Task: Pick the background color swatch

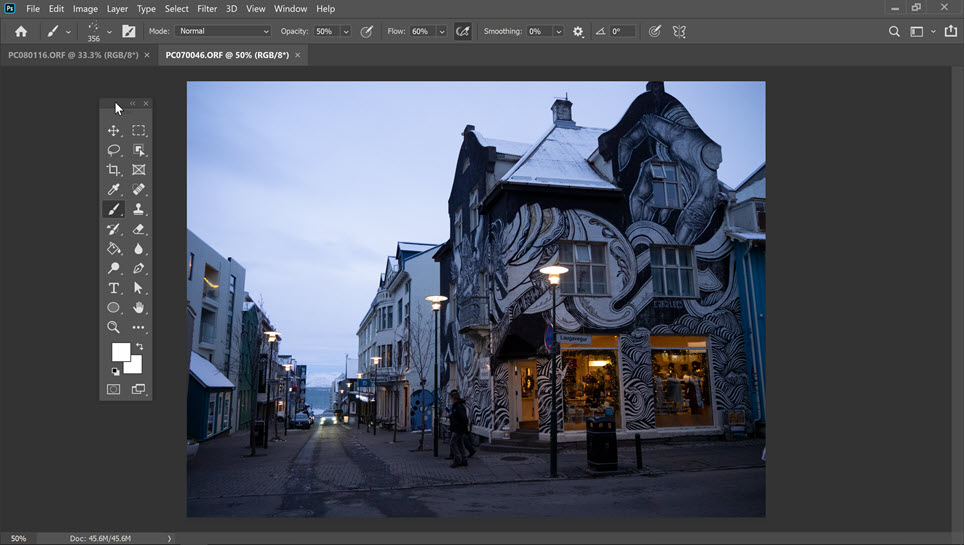Action: 135,367
